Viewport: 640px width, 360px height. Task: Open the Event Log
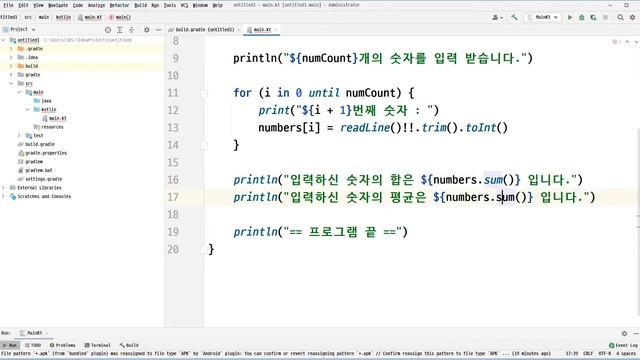pos(623,345)
